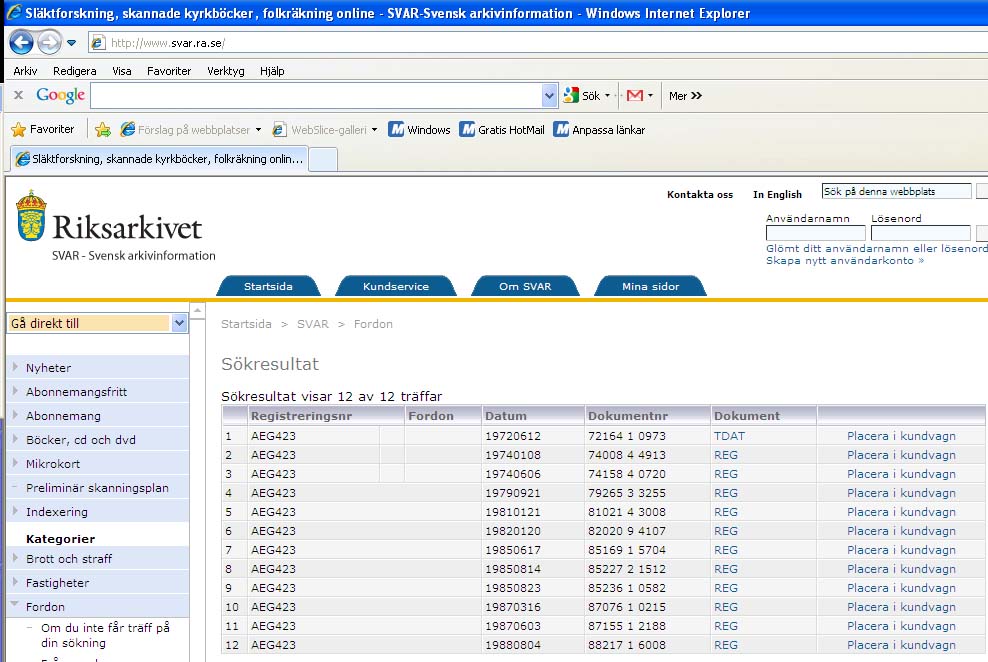Click the browser Forward arrow button

[49, 43]
